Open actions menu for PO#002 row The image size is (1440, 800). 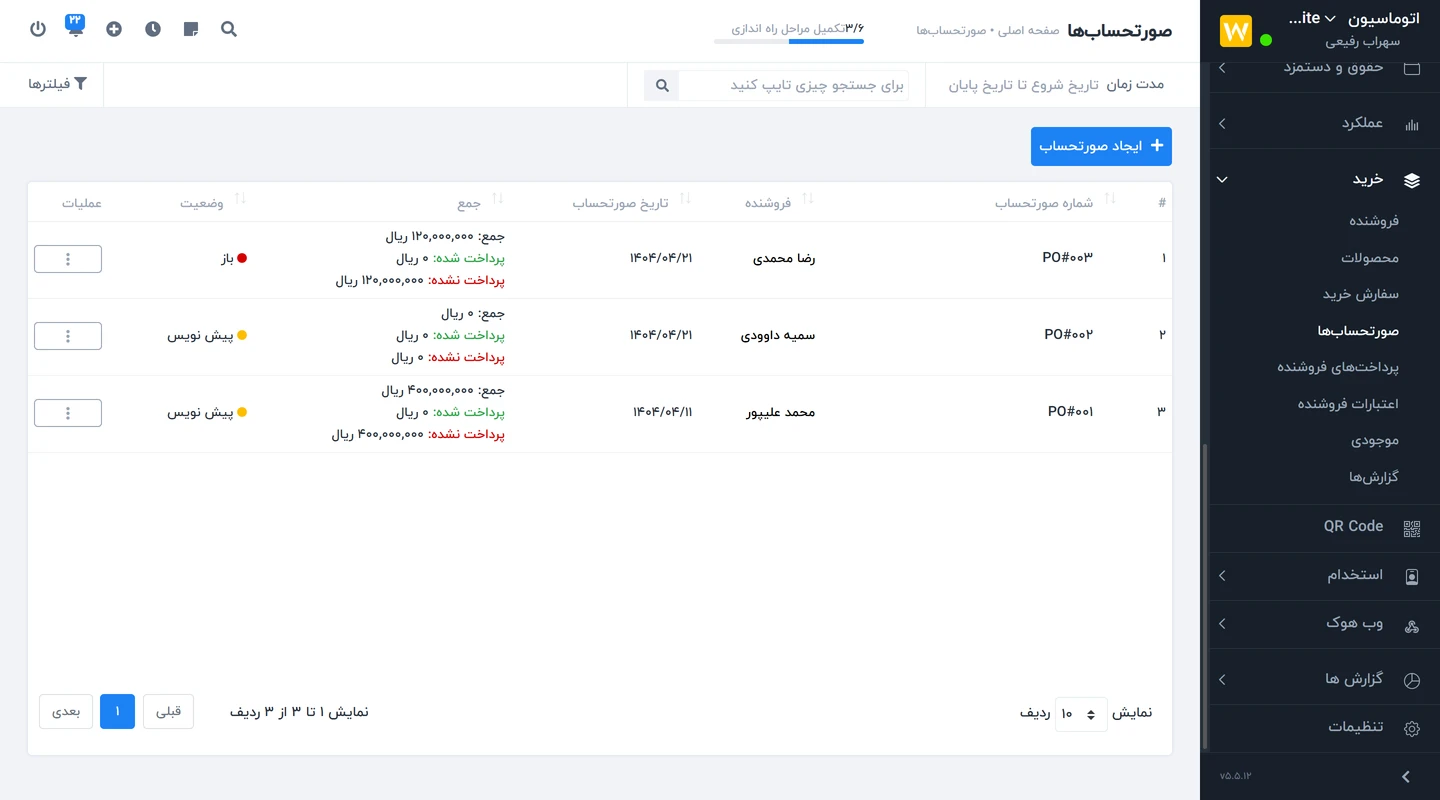click(68, 336)
